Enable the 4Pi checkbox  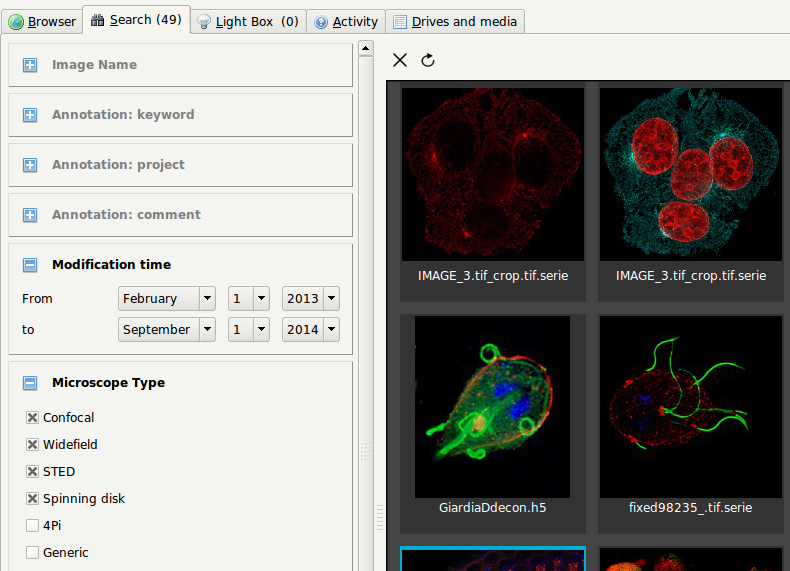pos(32,526)
